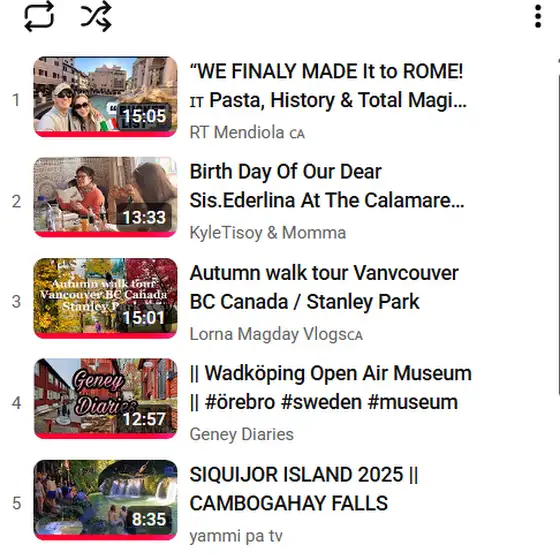The height and width of the screenshot is (560, 560).
Task: Select Autumn walk tour Vanvcouver title
Action: [x=324, y=287]
